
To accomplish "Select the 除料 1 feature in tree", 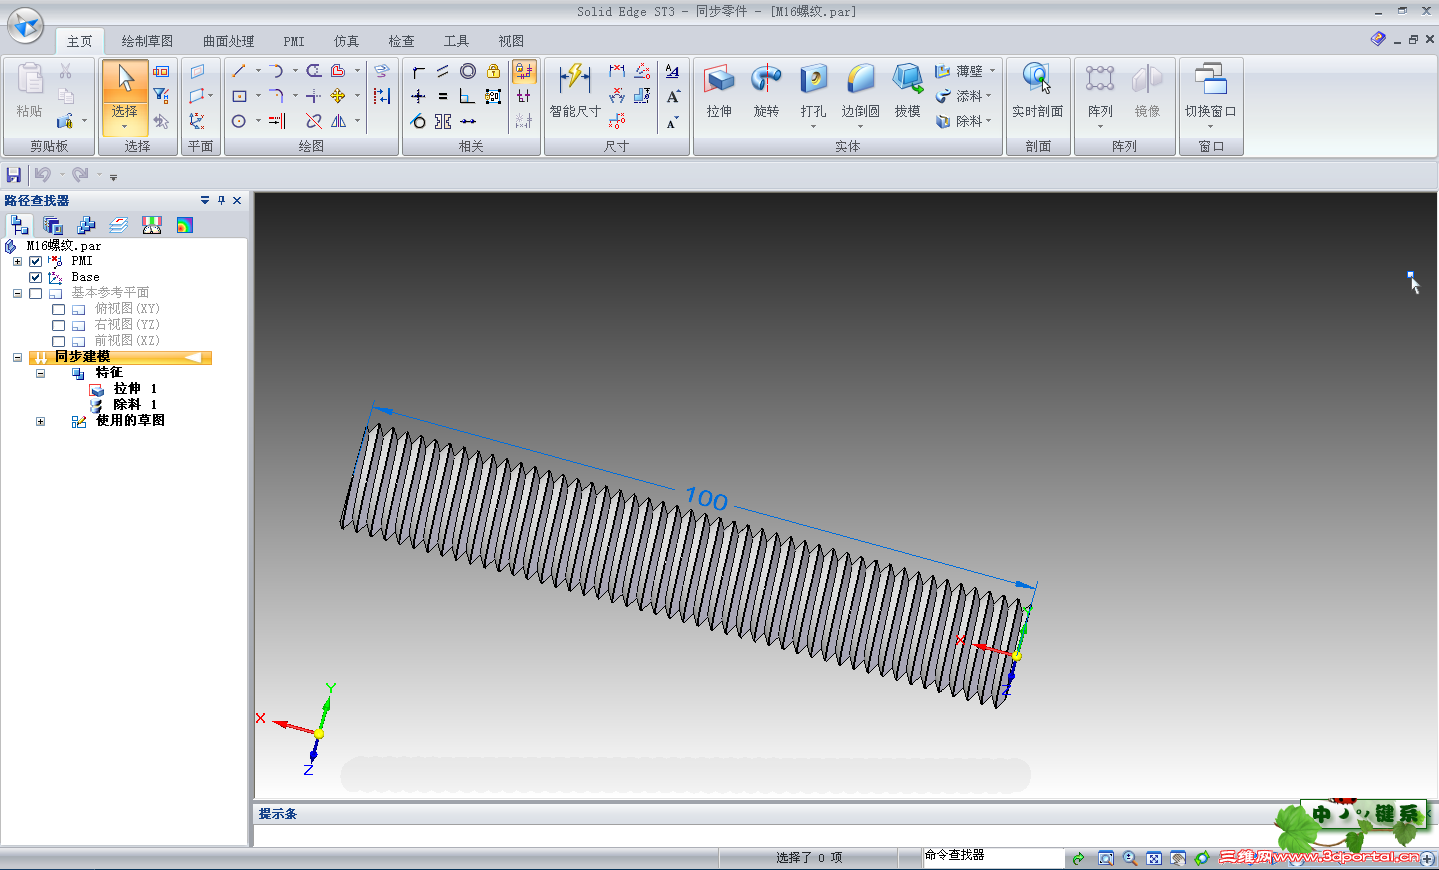I will click(134, 405).
